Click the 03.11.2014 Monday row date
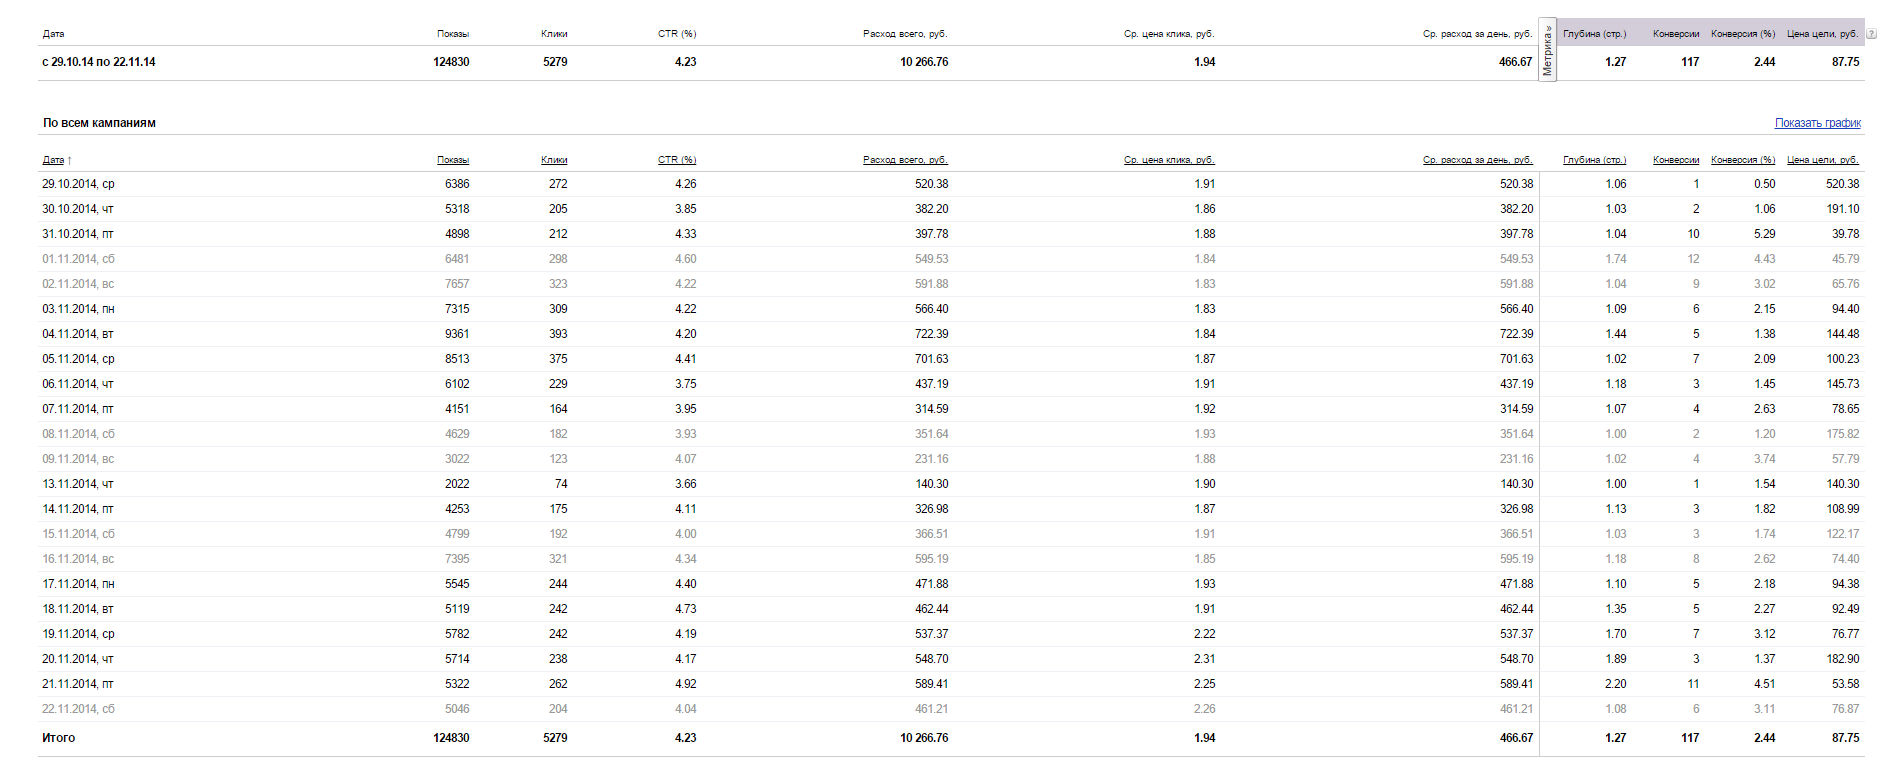The width and height of the screenshot is (1899, 775). [x=78, y=309]
